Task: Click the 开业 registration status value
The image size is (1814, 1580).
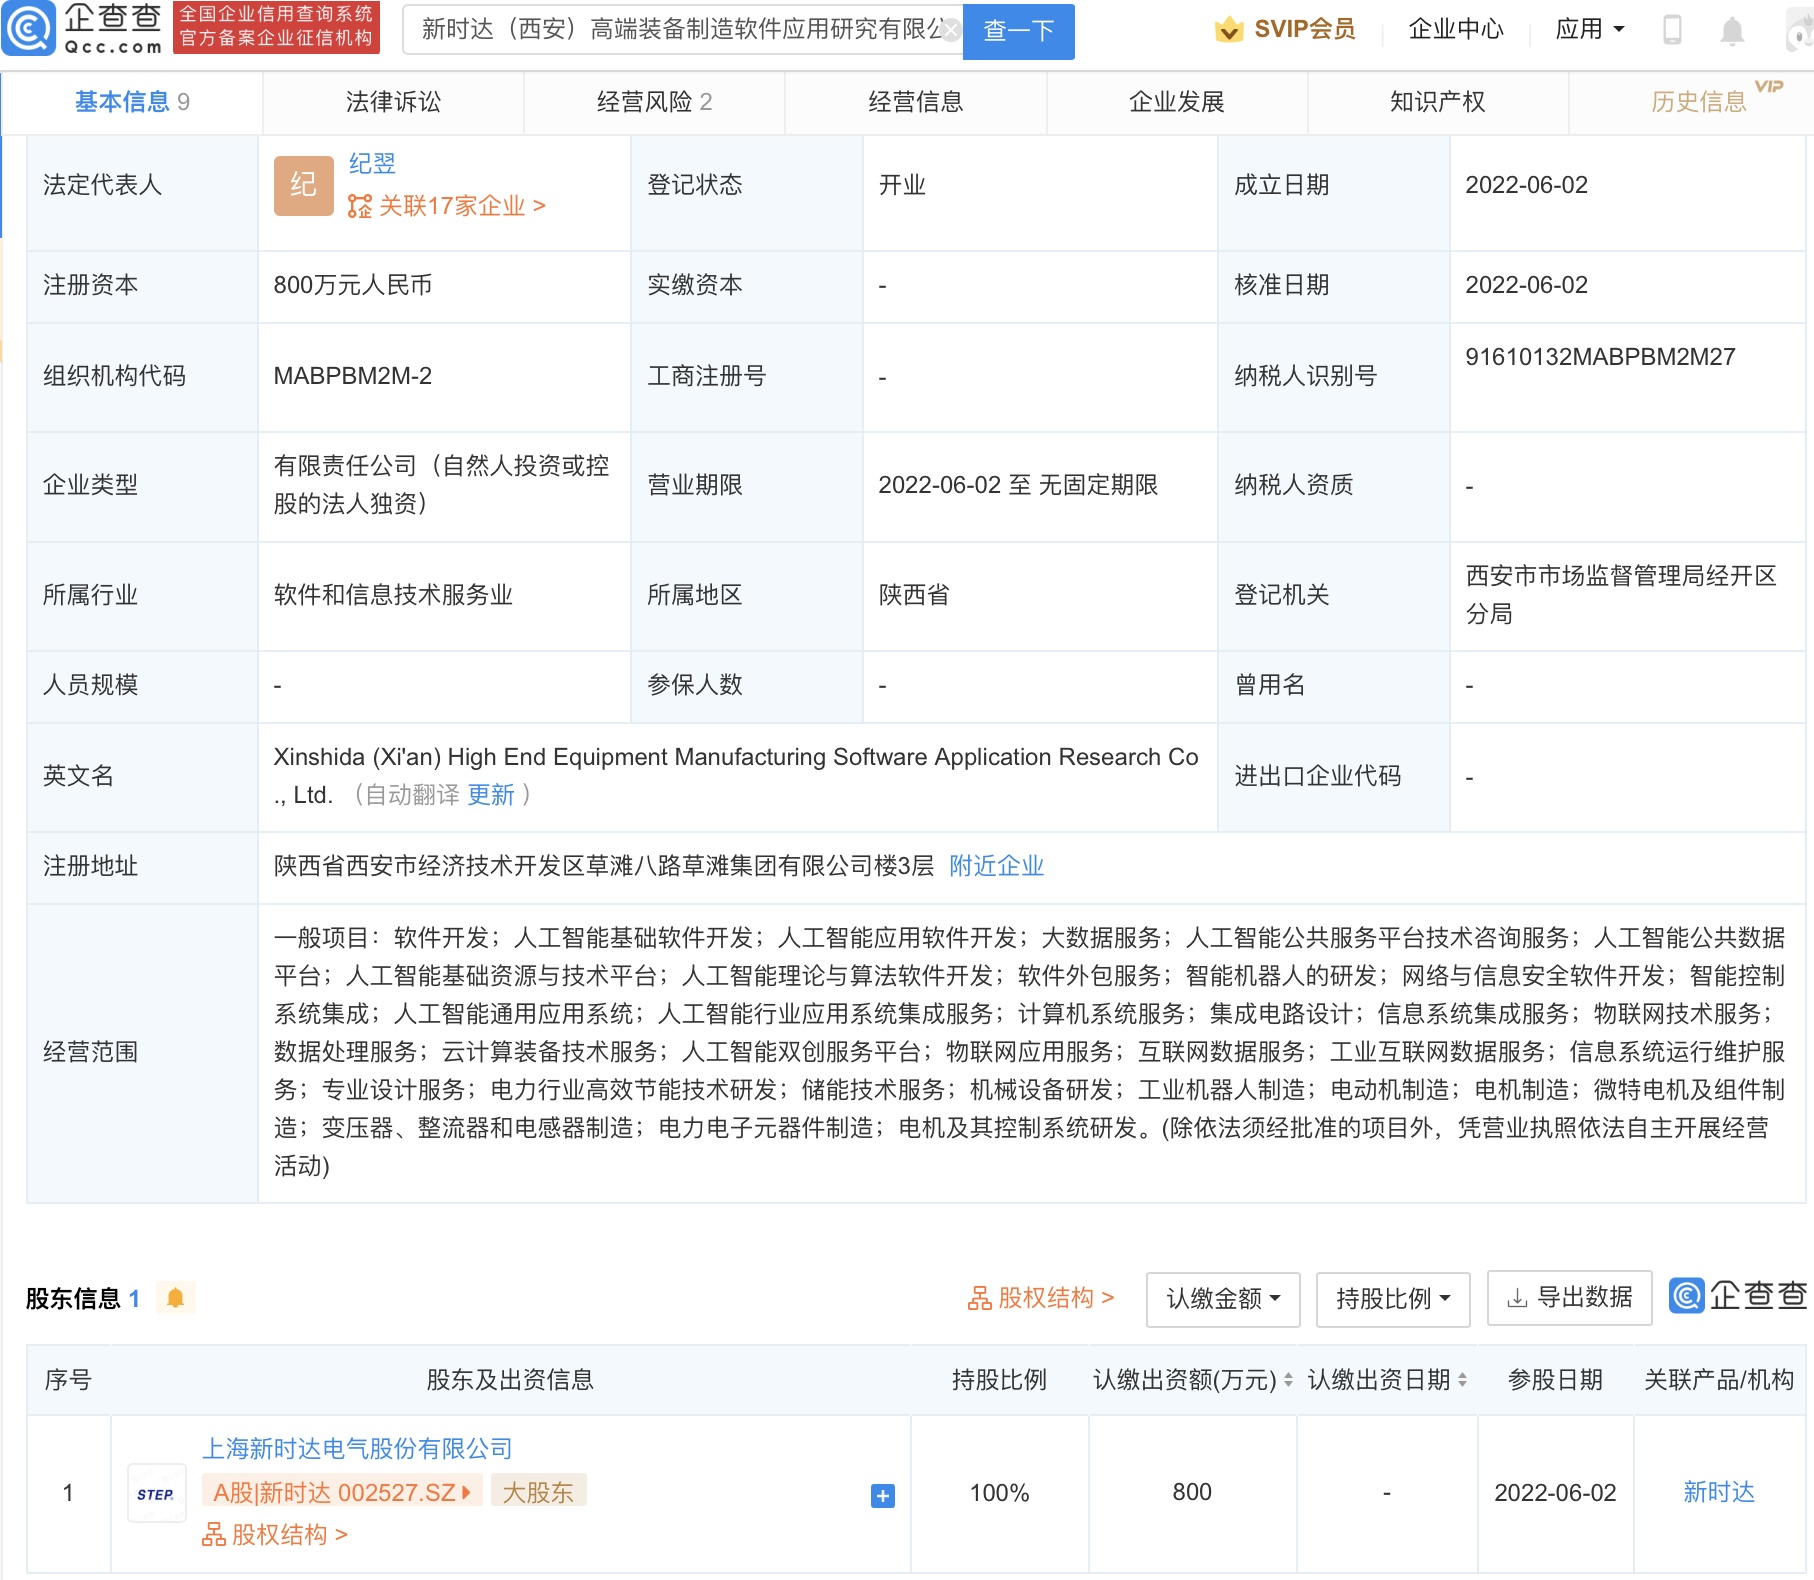Action: 902,185
